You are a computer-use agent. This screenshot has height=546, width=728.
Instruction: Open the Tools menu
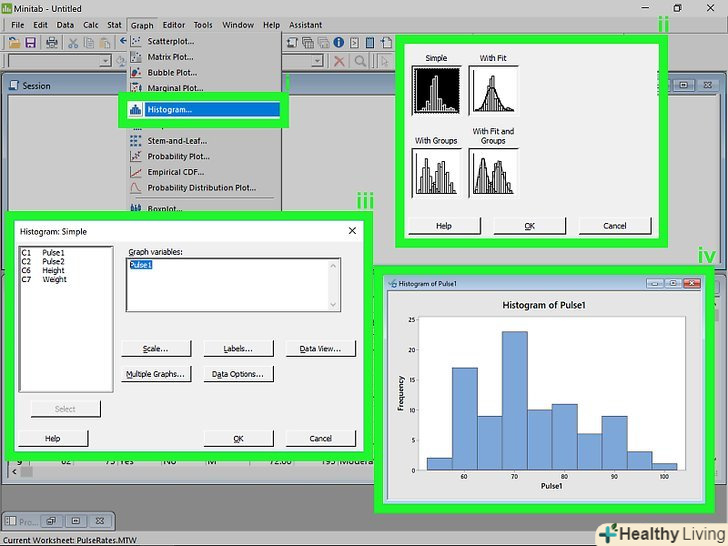click(x=203, y=25)
